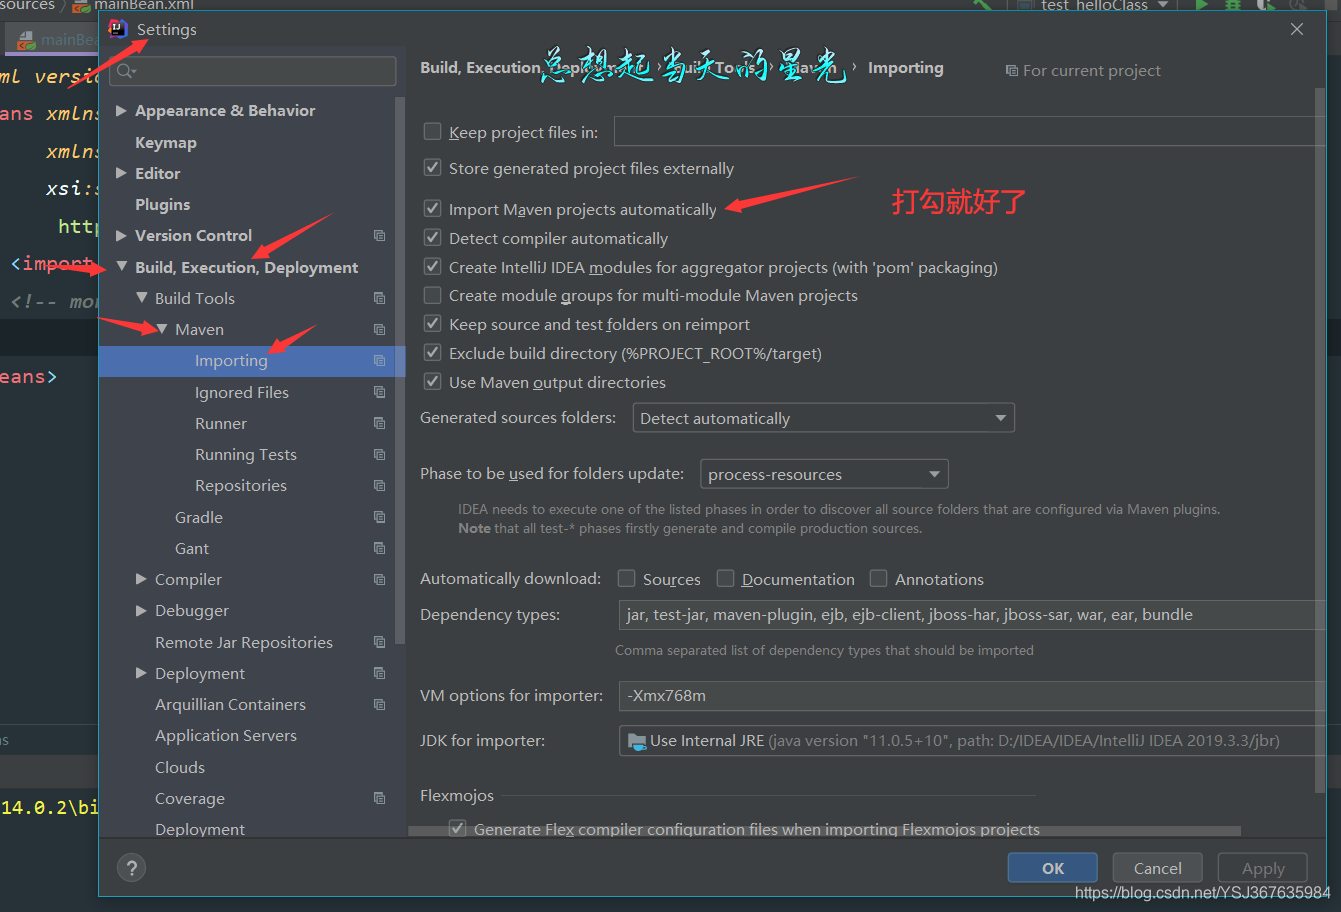Screen dimensions: 1341x912
Task: Select Clouds settings page
Action: pyautogui.click(x=180, y=767)
